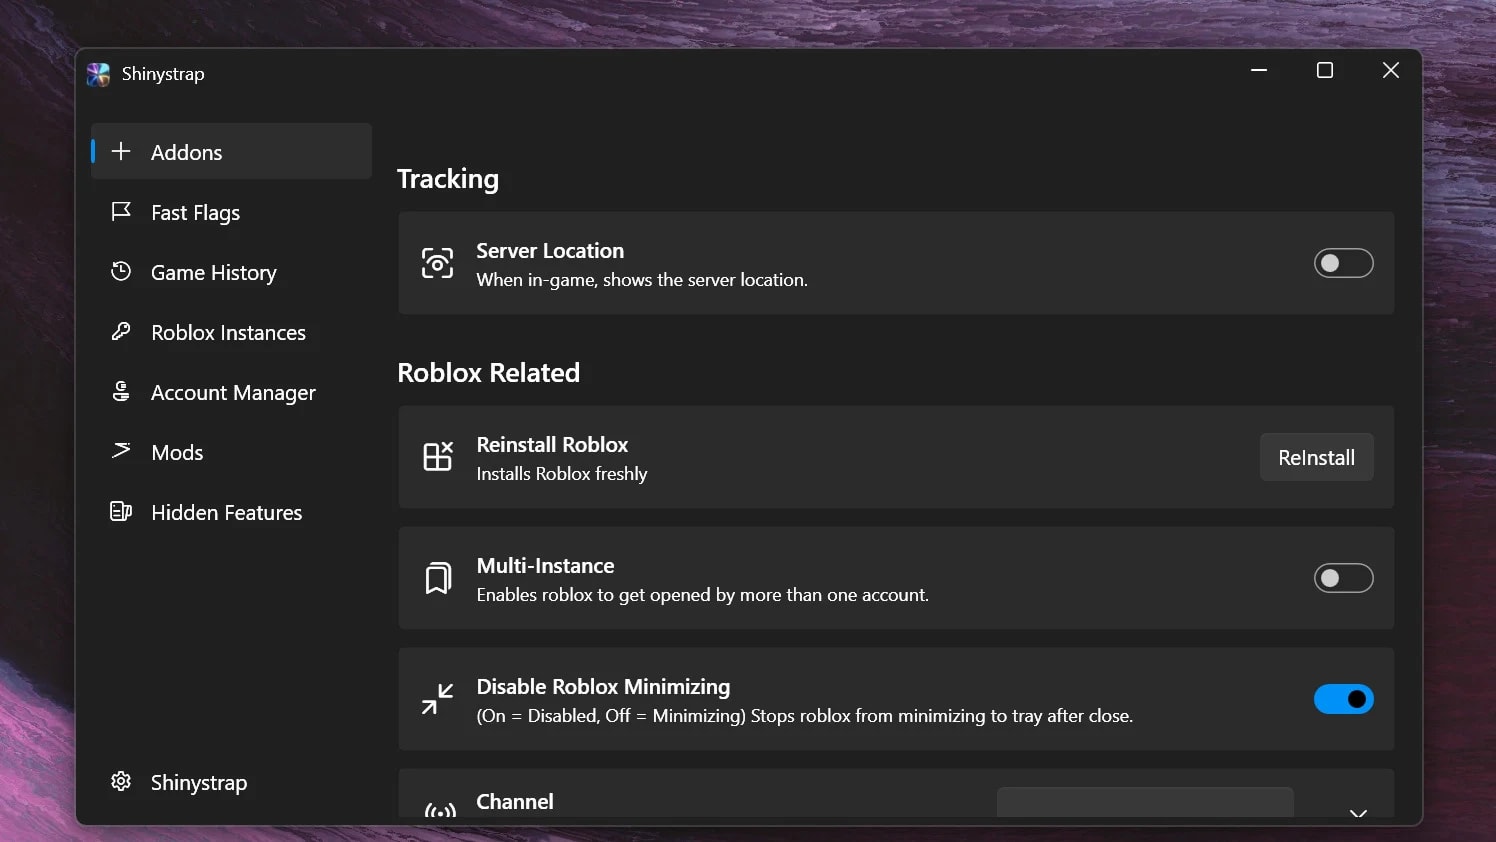Open Game History page

coord(231,272)
